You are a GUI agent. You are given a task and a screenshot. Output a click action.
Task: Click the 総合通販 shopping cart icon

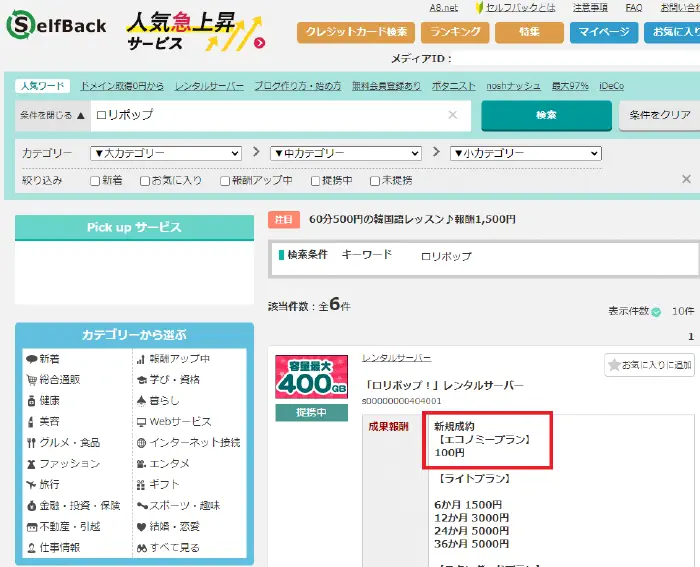pyautogui.click(x=31, y=380)
